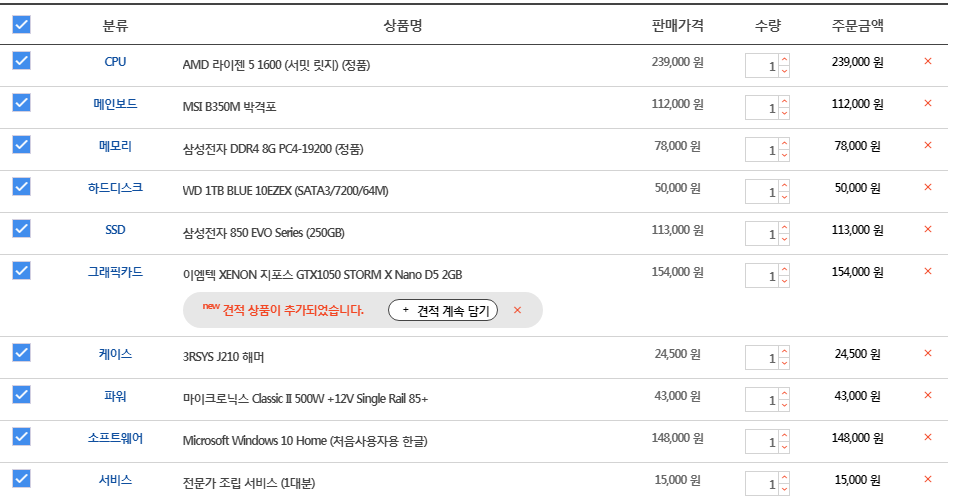Increase quantity of CPU item with up arrow
This screenshot has height=501, width=962.
784,60
